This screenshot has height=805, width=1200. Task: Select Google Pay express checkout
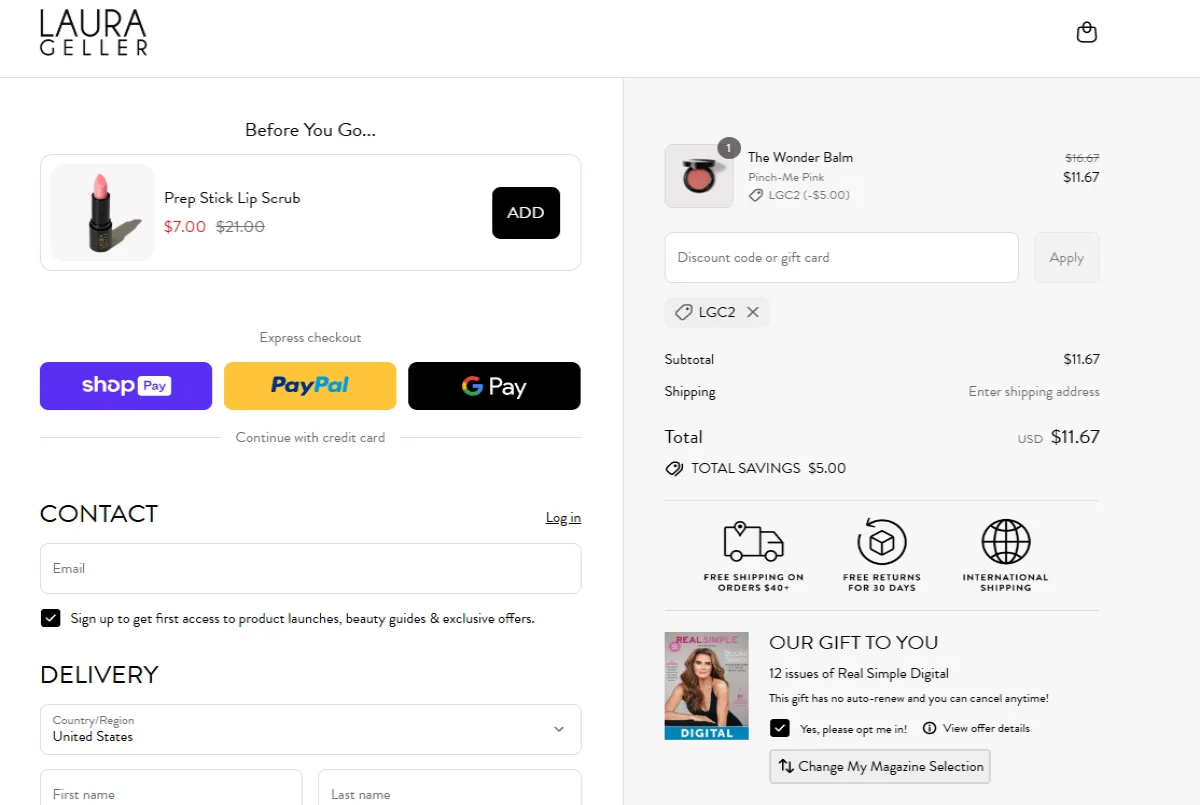pos(494,386)
